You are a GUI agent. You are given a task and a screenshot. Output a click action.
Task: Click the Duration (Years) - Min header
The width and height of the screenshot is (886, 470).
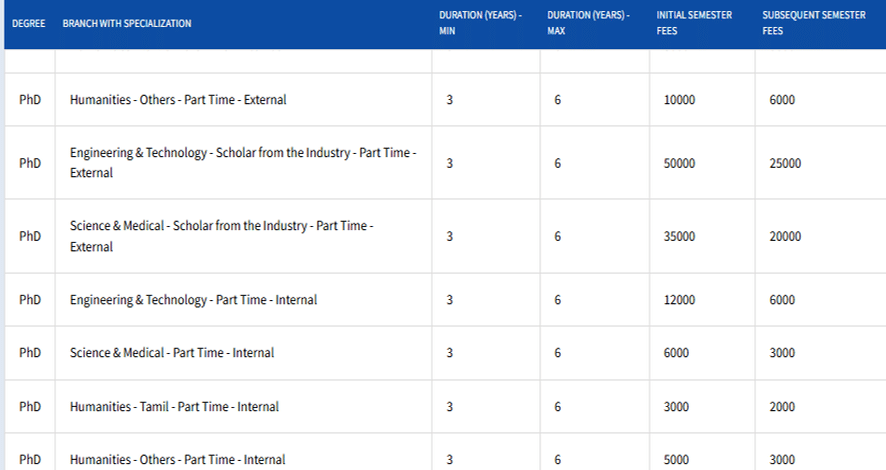point(480,23)
